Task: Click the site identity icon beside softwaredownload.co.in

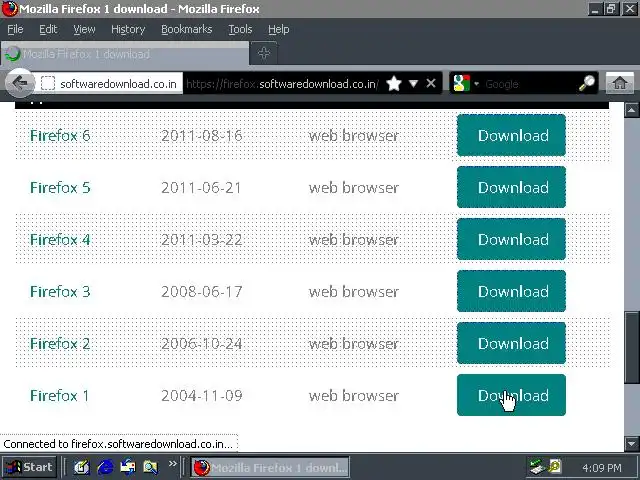Action: pos(48,84)
